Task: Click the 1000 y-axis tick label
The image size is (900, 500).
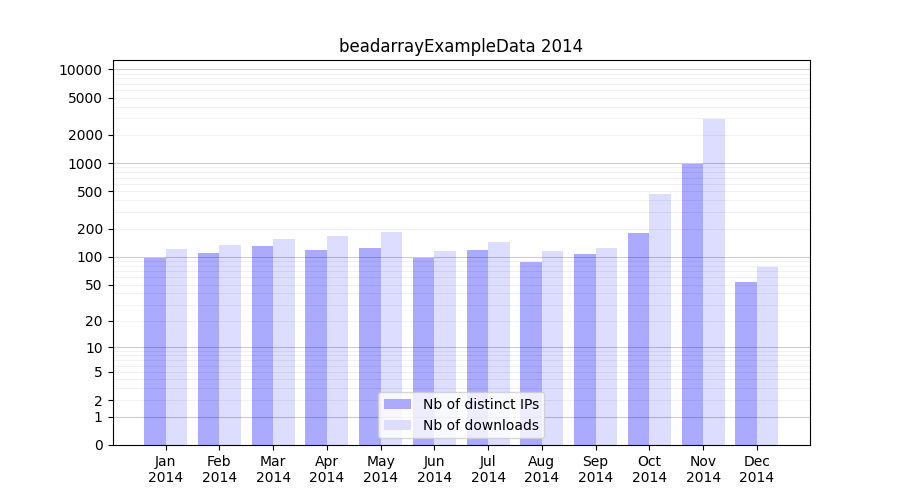Action: (84, 164)
